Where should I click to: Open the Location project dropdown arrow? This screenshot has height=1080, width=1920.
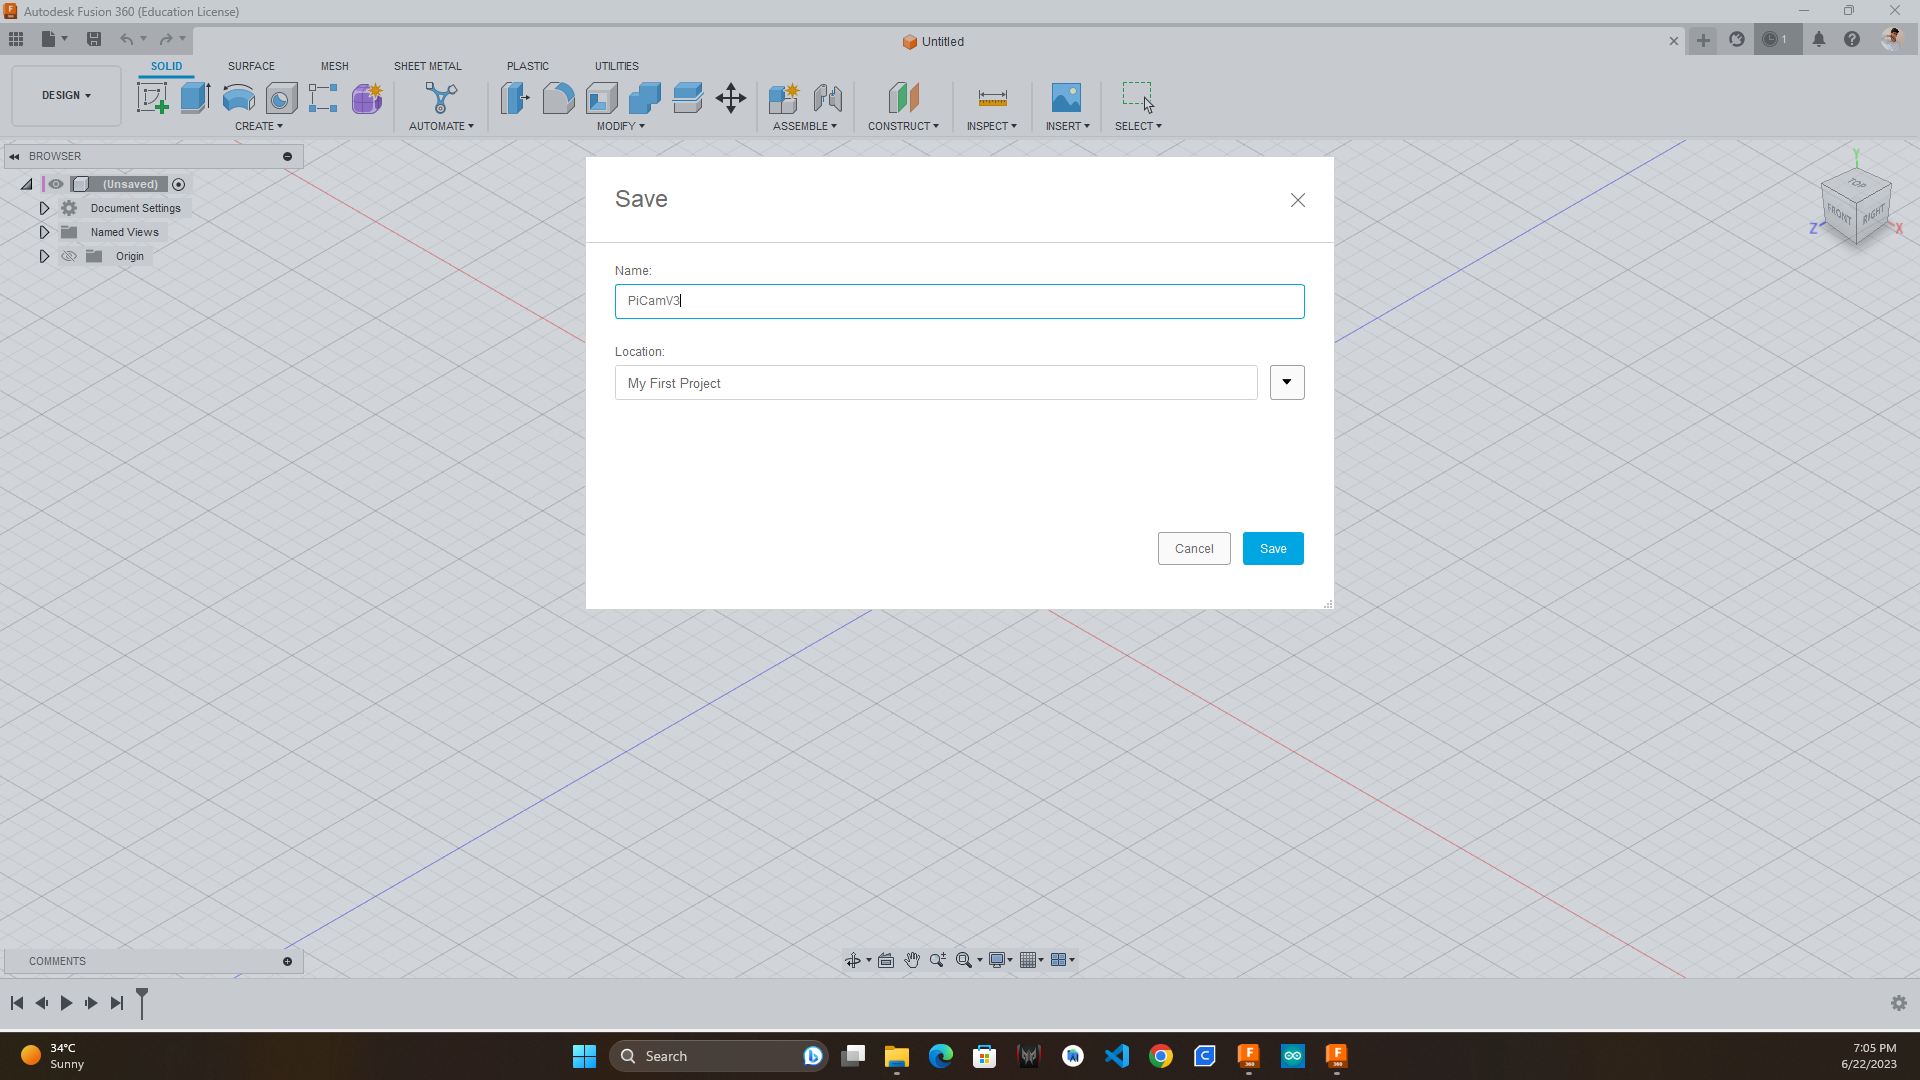coord(1287,382)
